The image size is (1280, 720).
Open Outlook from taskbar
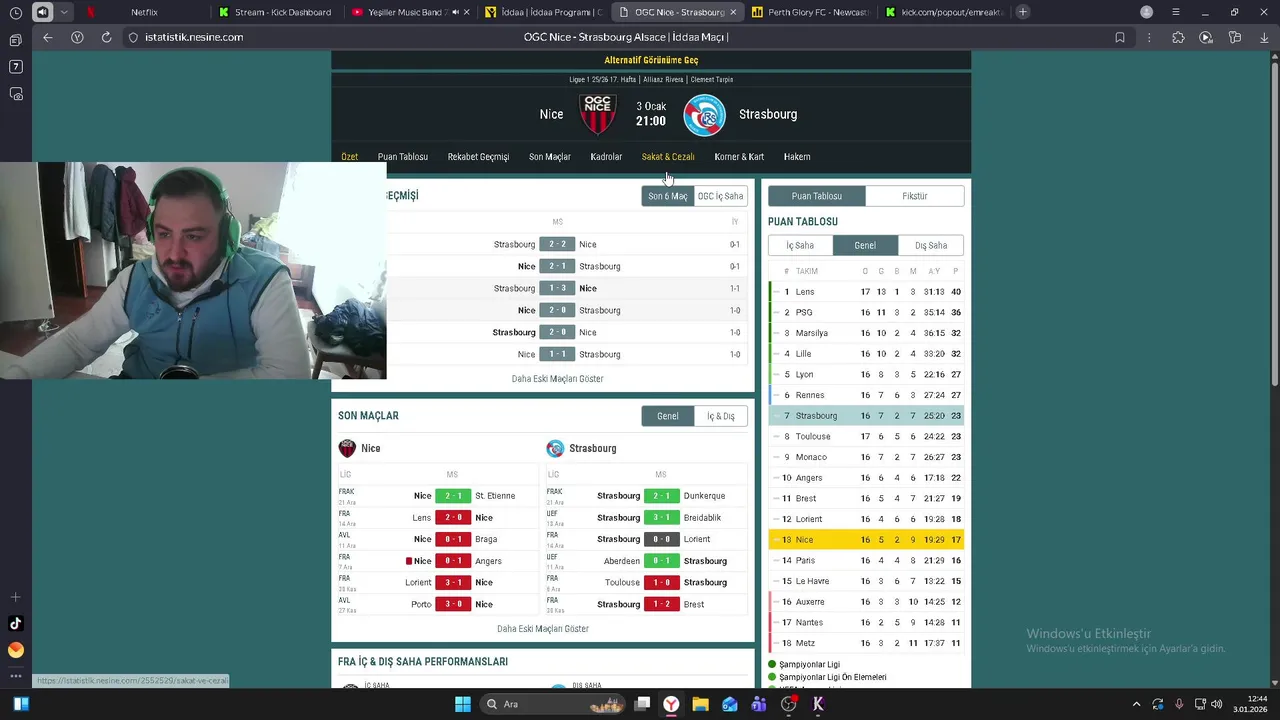point(730,704)
